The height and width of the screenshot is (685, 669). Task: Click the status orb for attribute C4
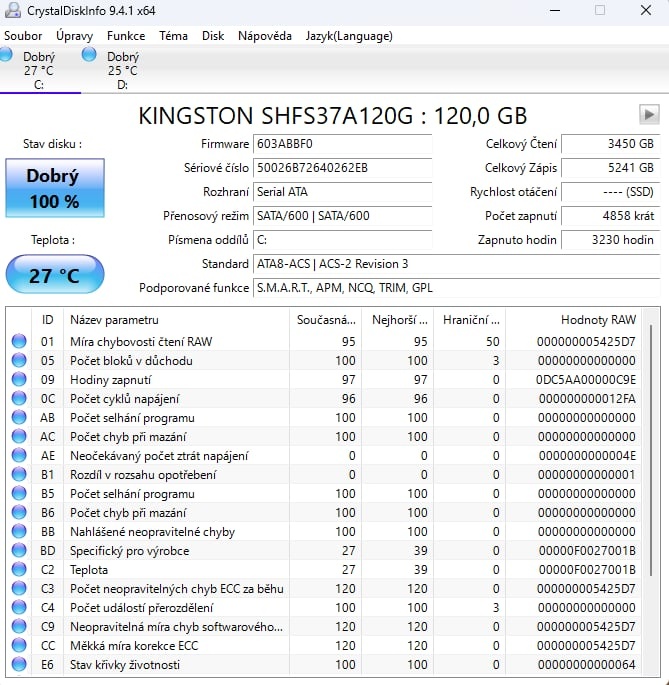pyautogui.click(x=19, y=607)
